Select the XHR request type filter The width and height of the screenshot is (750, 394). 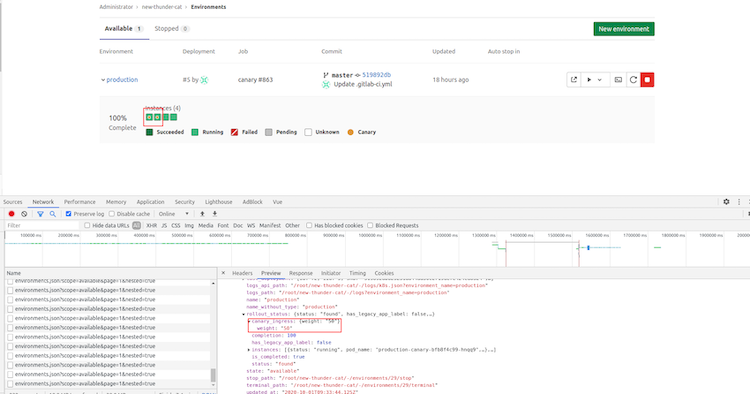tap(152, 225)
